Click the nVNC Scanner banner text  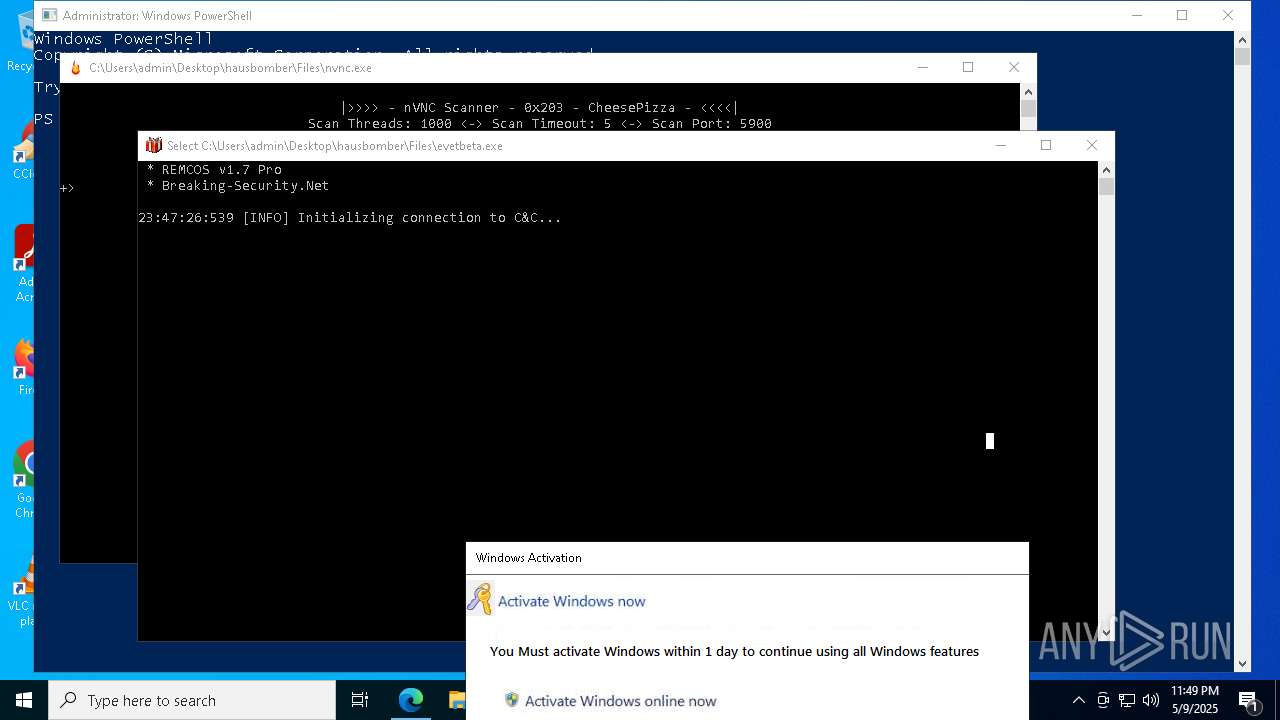point(539,108)
